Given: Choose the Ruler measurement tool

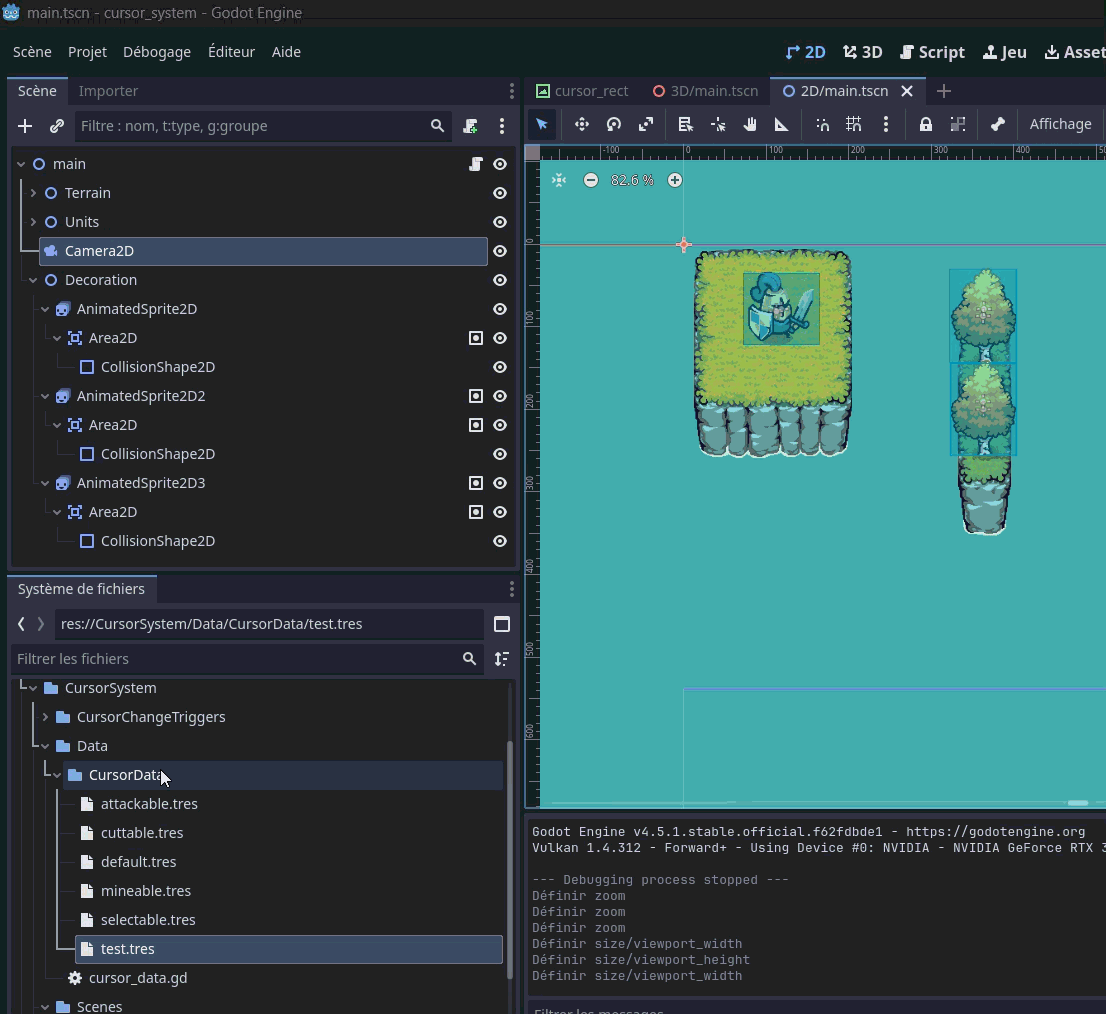Looking at the screenshot, I should 782,124.
